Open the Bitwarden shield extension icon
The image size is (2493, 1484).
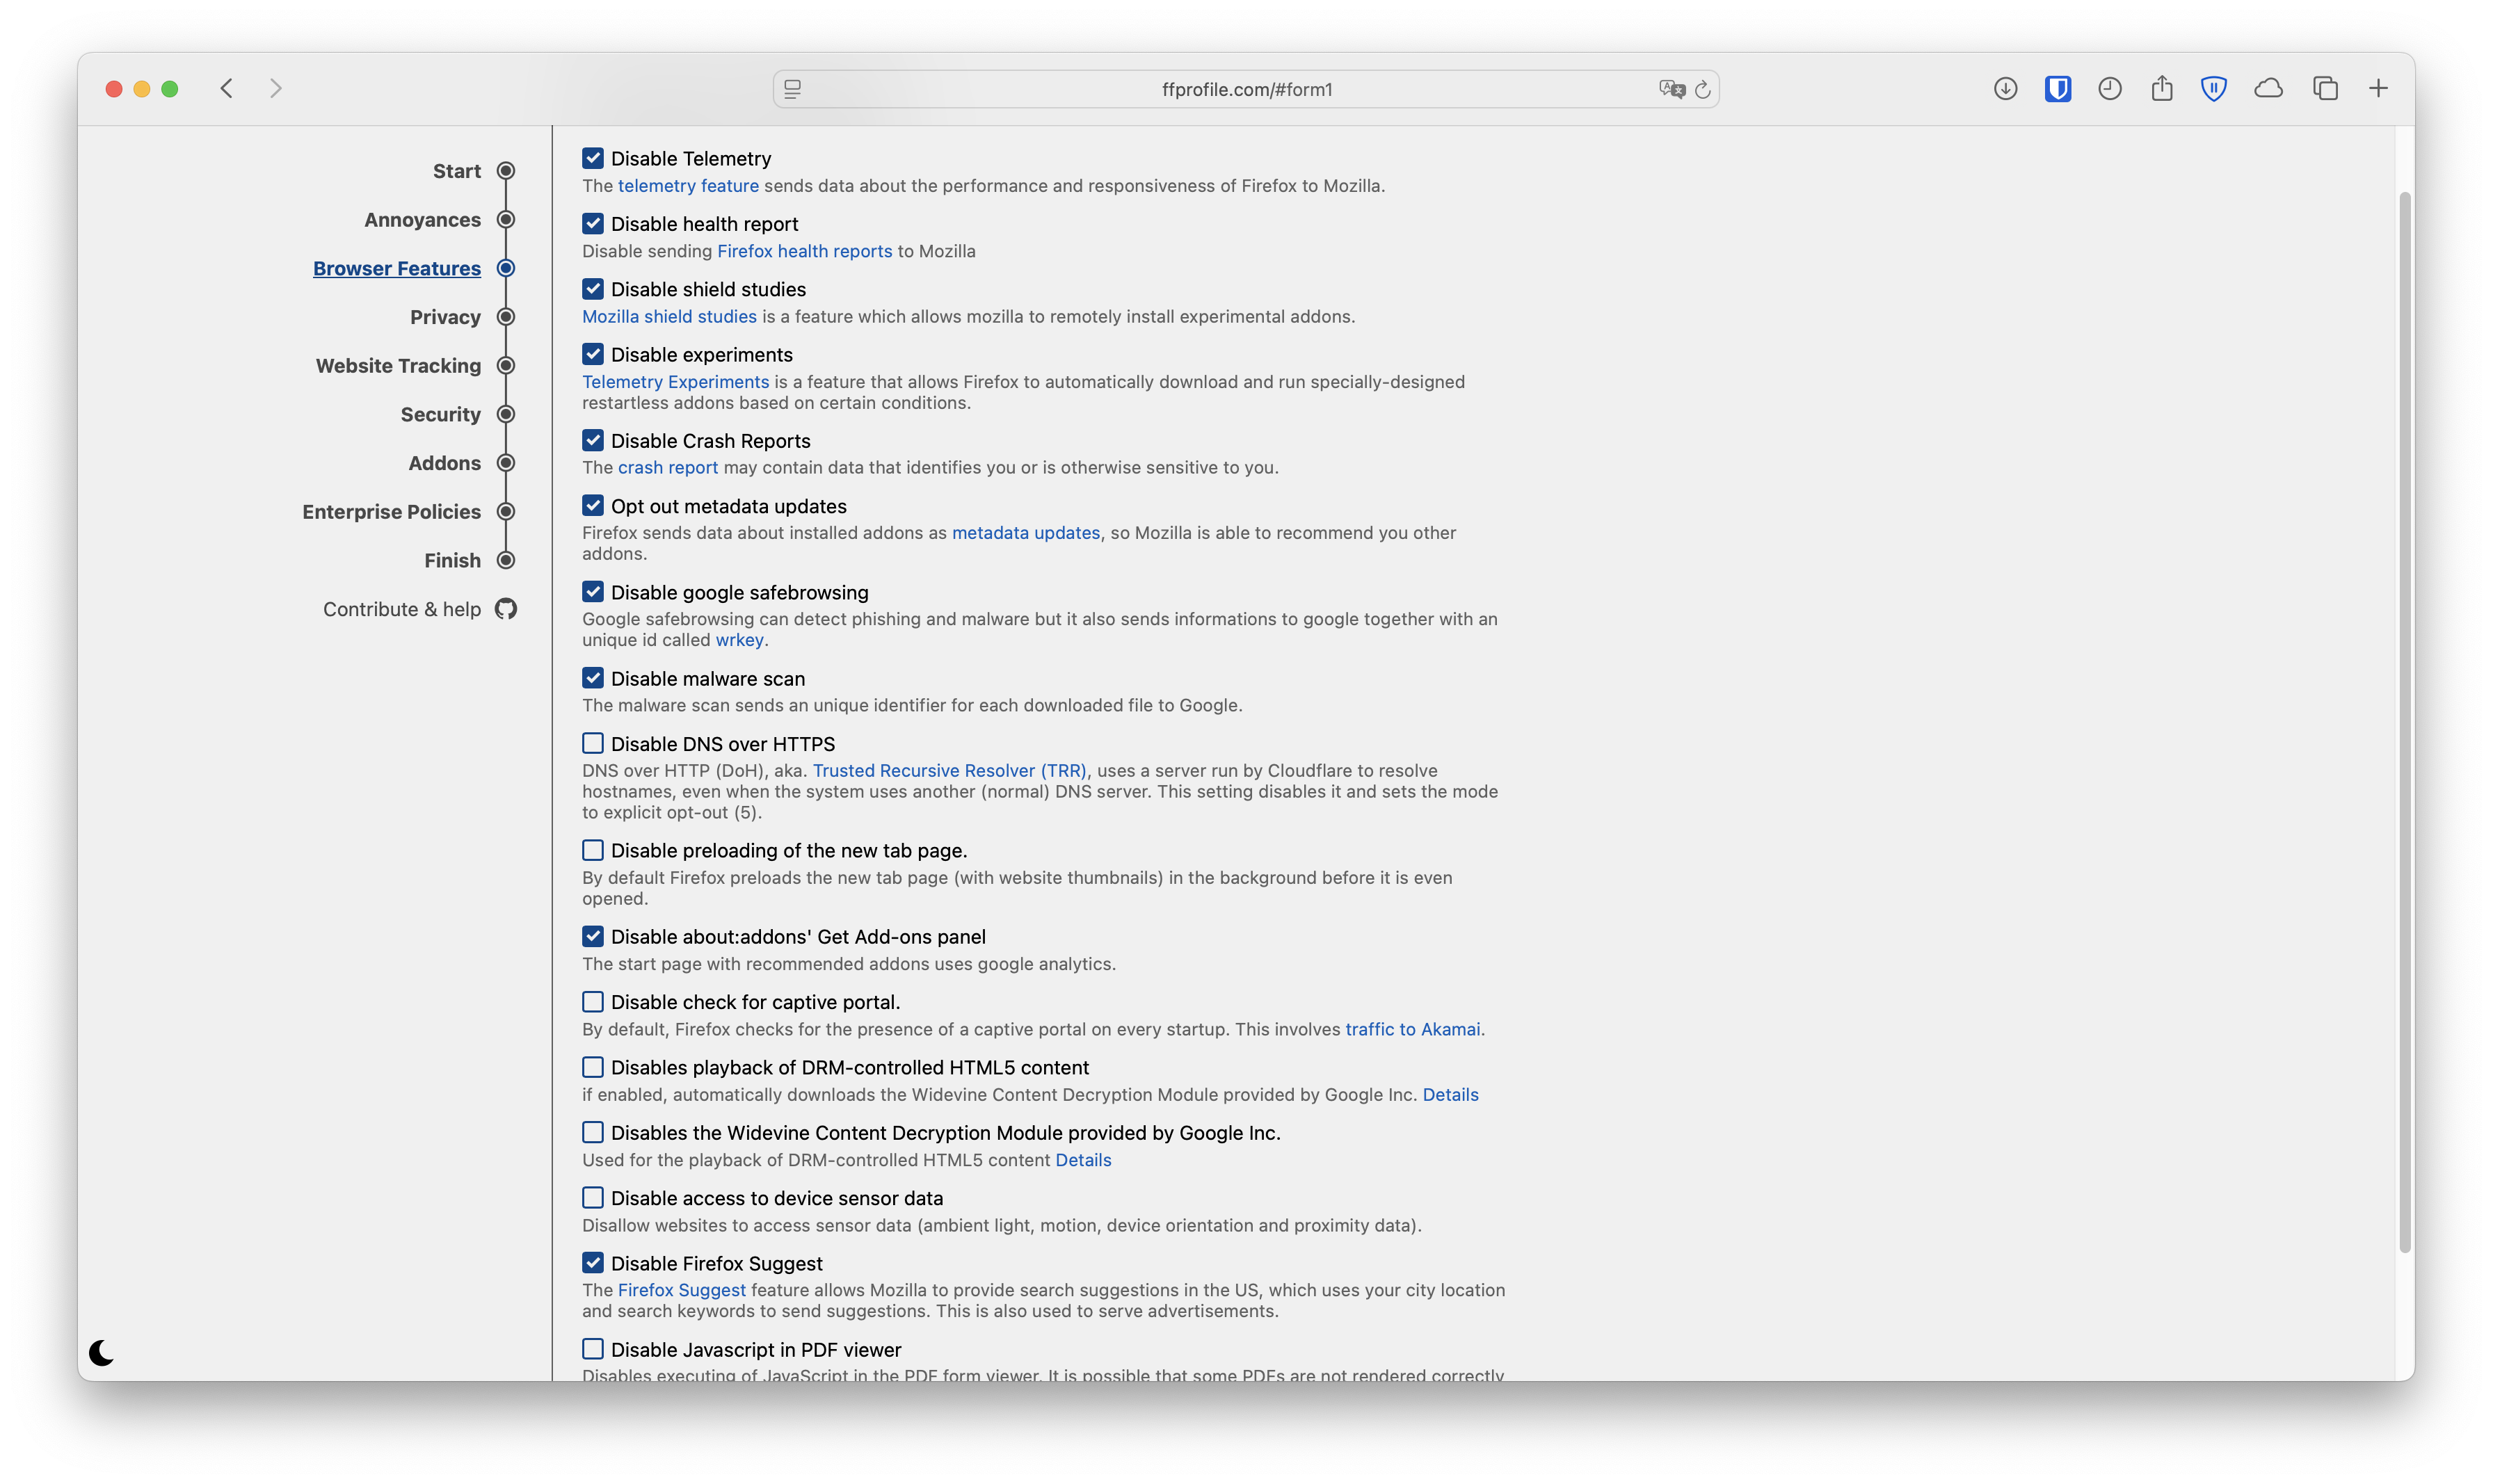2058,88
